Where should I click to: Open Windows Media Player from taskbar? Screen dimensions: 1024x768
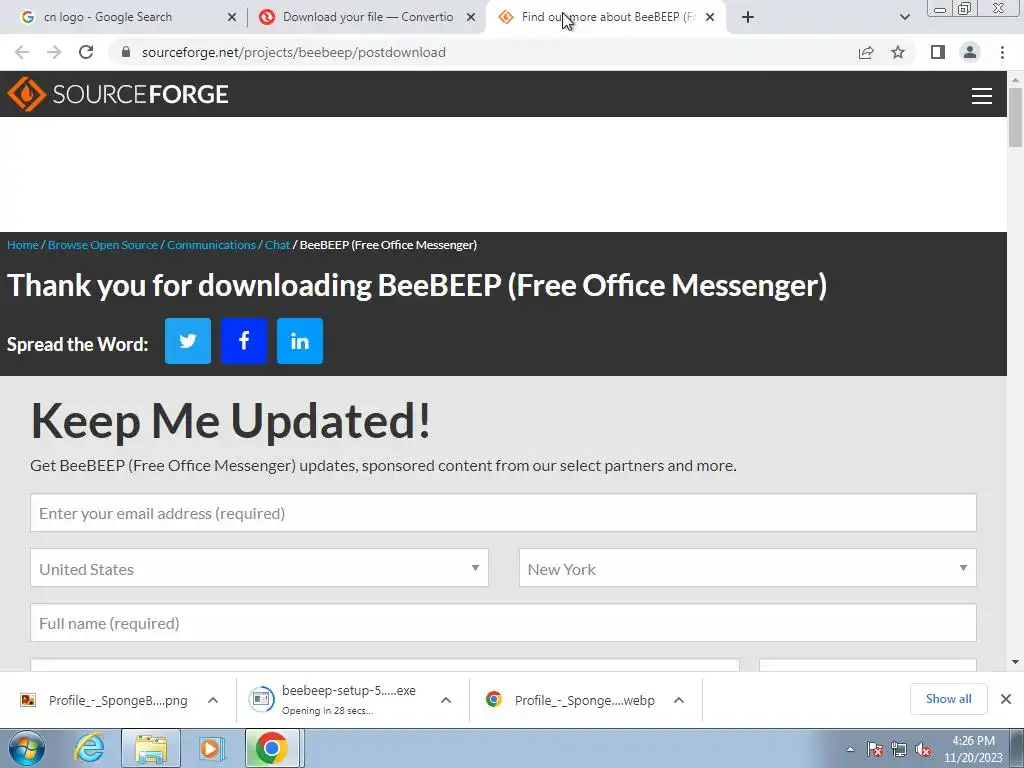pyautogui.click(x=210, y=748)
